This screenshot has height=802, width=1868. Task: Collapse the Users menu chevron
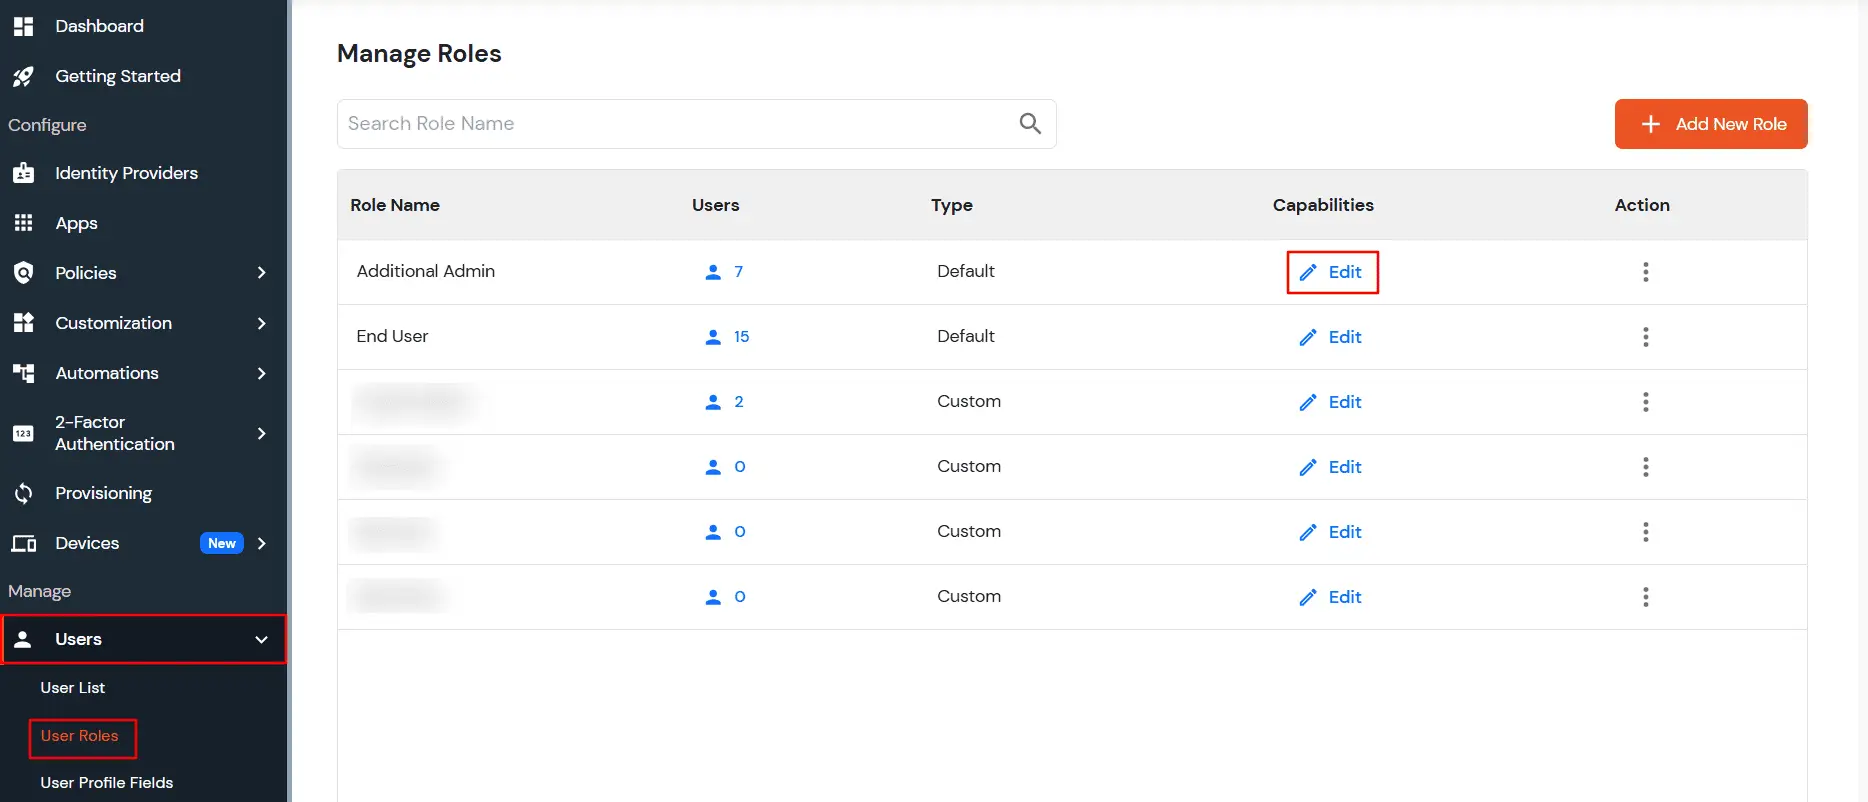coord(262,640)
